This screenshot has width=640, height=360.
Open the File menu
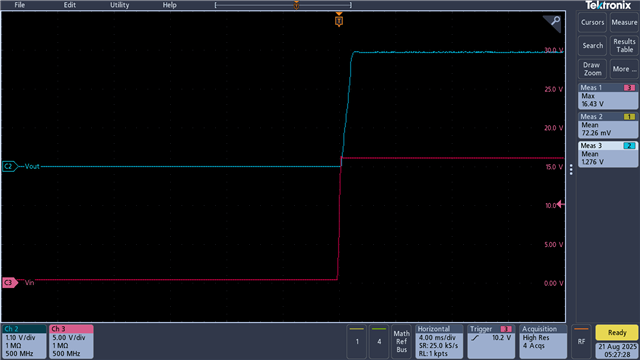coord(20,5)
